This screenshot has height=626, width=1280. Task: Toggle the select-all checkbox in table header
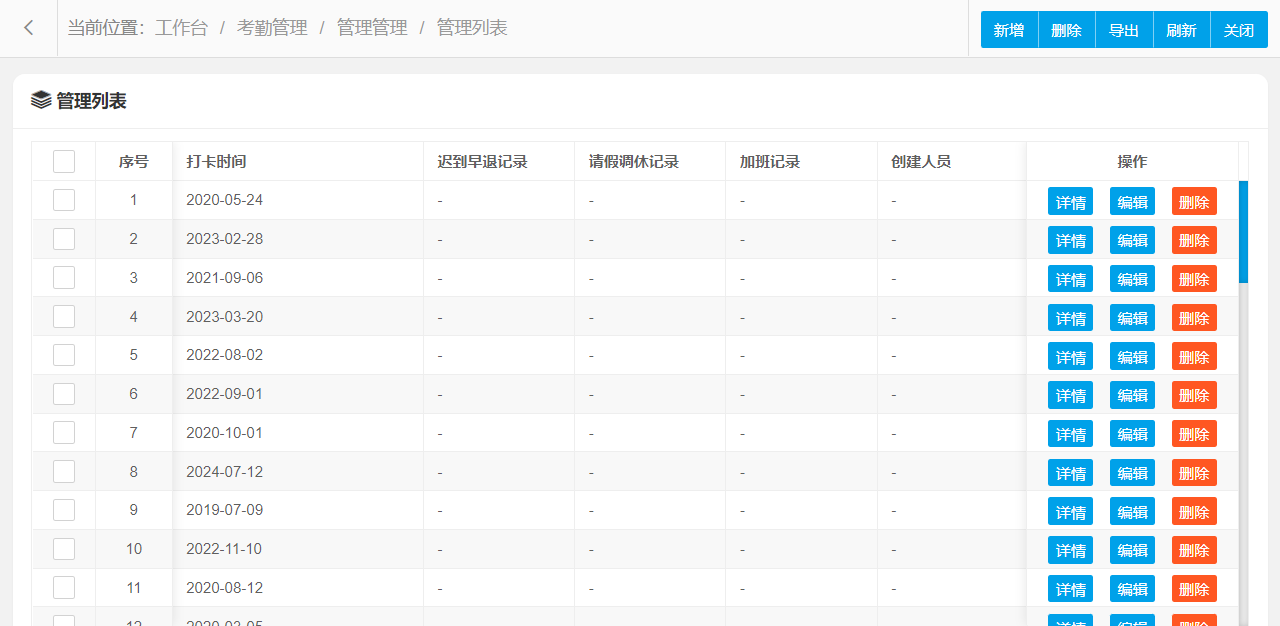pos(64,161)
